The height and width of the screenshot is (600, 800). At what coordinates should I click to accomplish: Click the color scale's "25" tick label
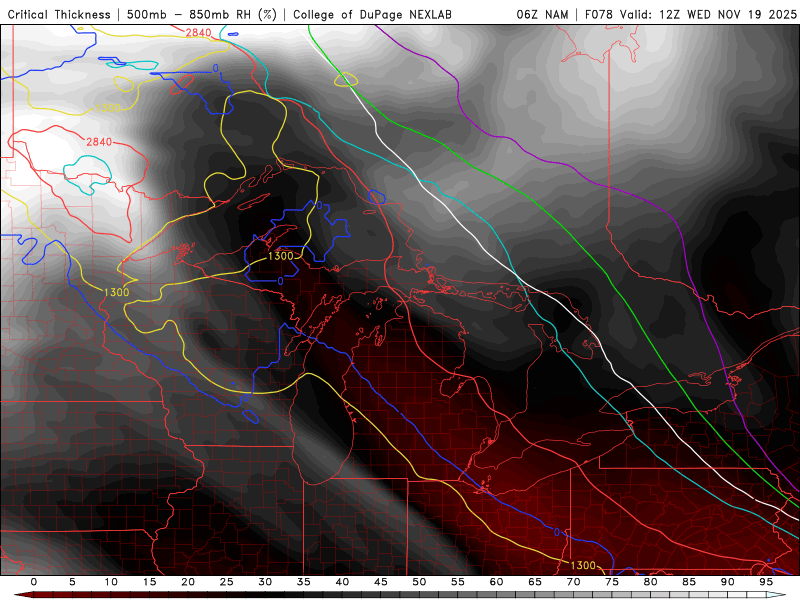pos(227,582)
